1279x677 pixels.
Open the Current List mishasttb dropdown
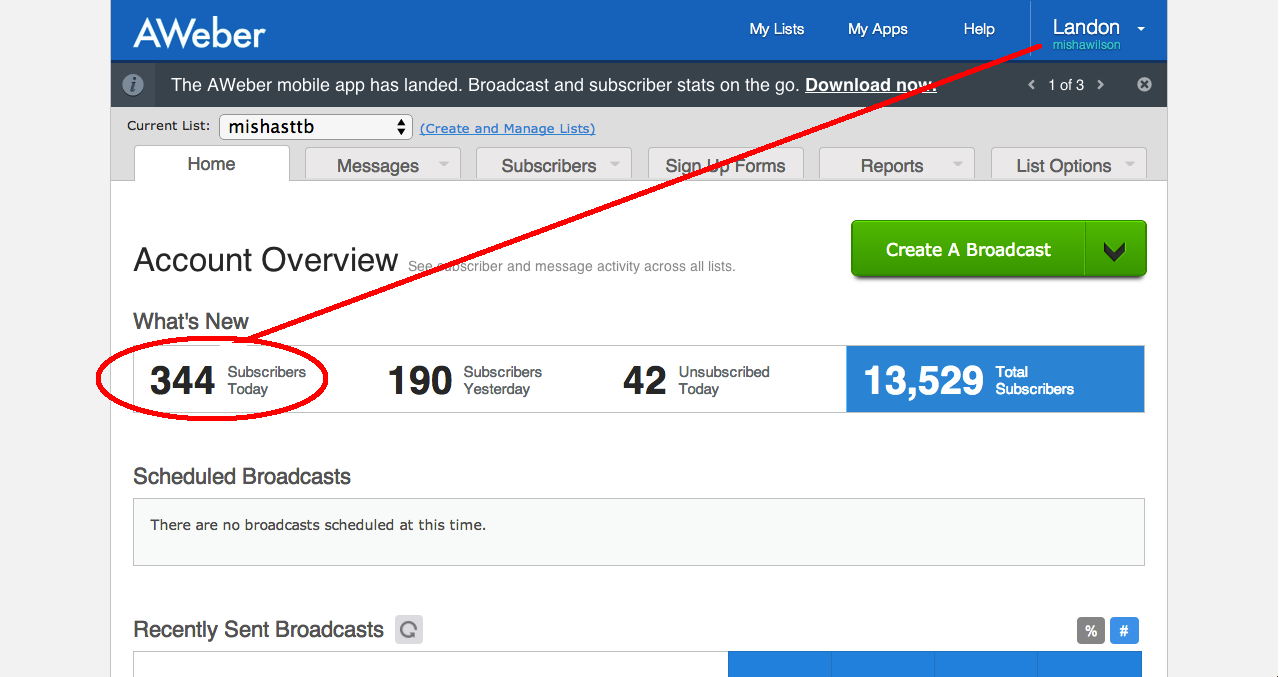coord(316,127)
